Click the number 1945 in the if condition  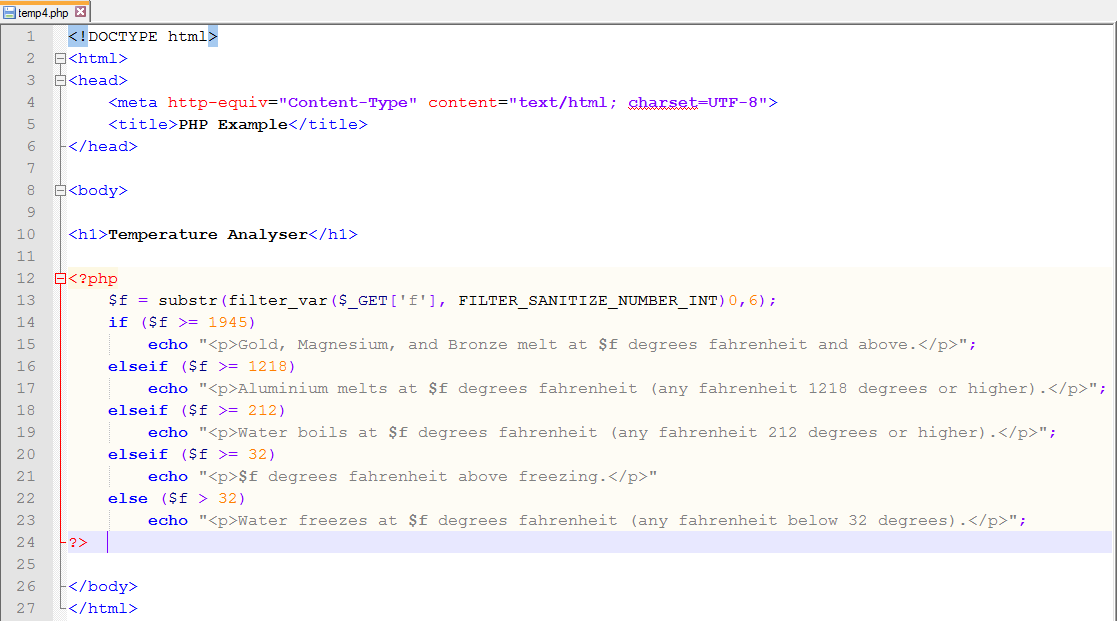coord(227,323)
